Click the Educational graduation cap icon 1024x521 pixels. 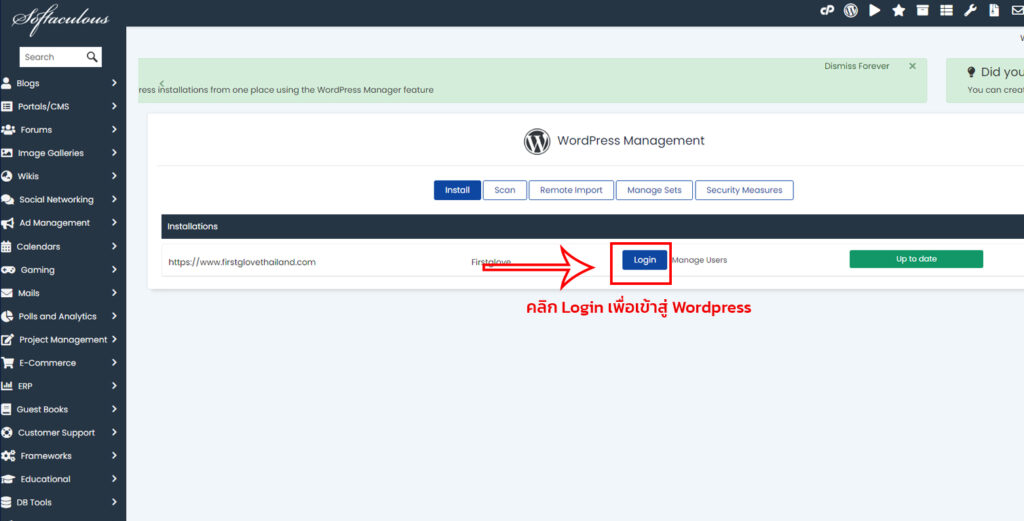pos(8,479)
